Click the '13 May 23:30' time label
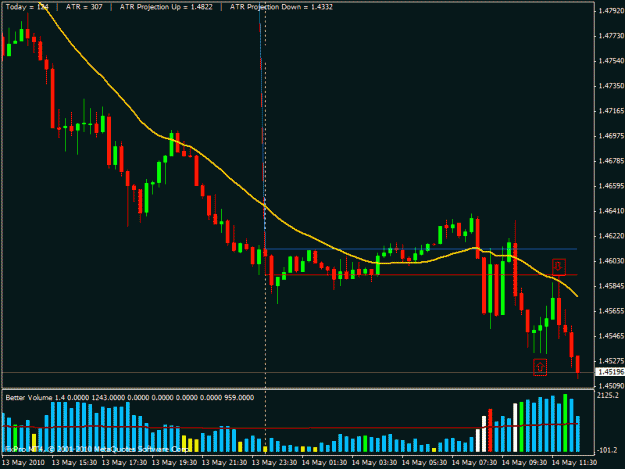 (274, 463)
